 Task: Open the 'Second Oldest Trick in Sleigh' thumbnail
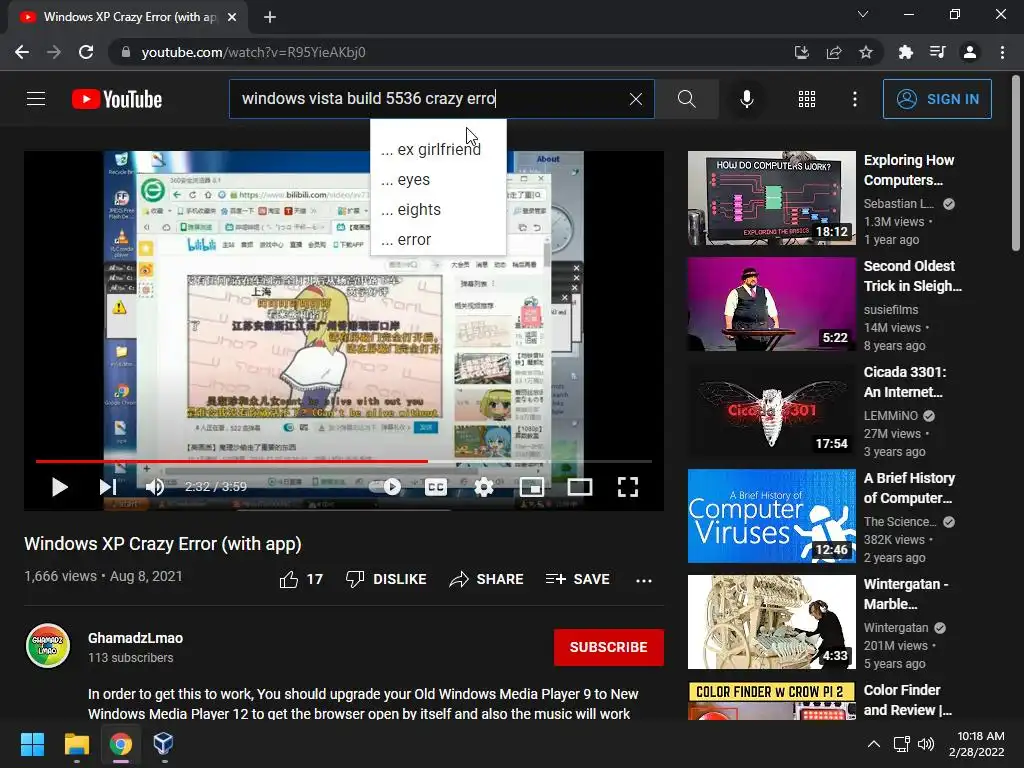pos(771,304)
